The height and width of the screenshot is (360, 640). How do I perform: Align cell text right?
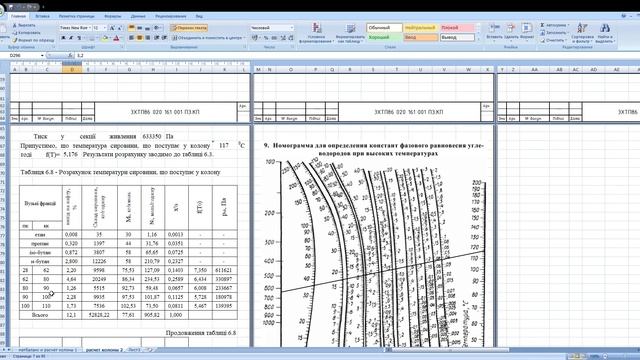147,38
